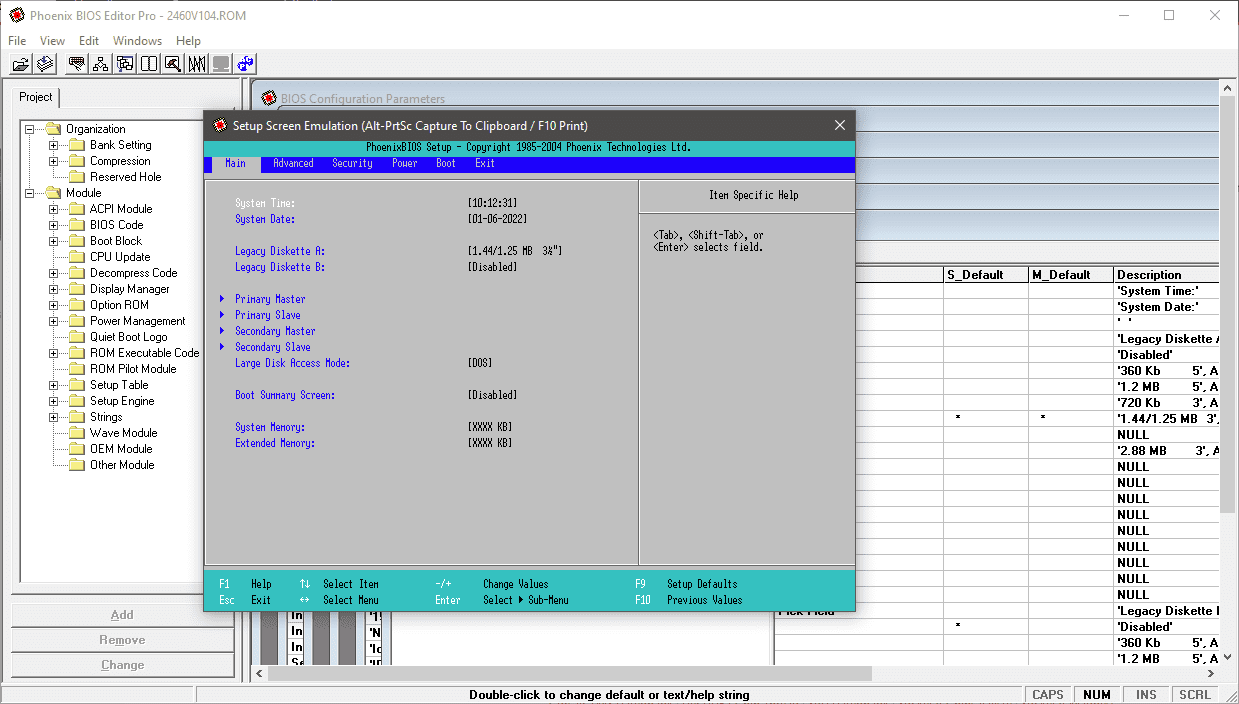Switch to the Security BIOS setup tab
1239x704 pixels.
coord(352,164)
